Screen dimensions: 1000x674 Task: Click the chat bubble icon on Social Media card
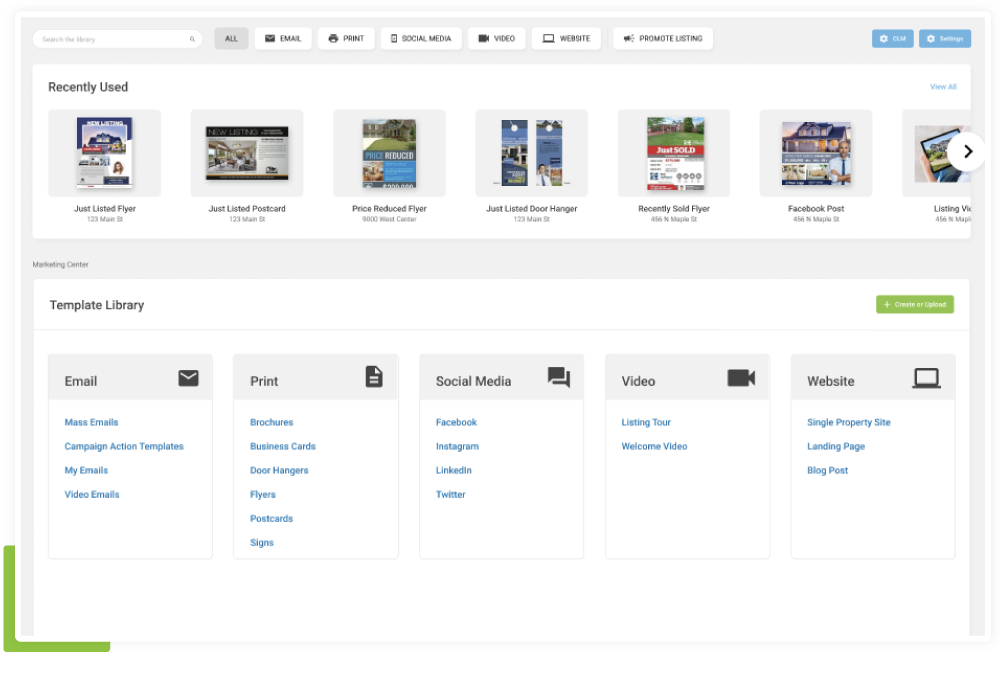(x=559, y=376)
